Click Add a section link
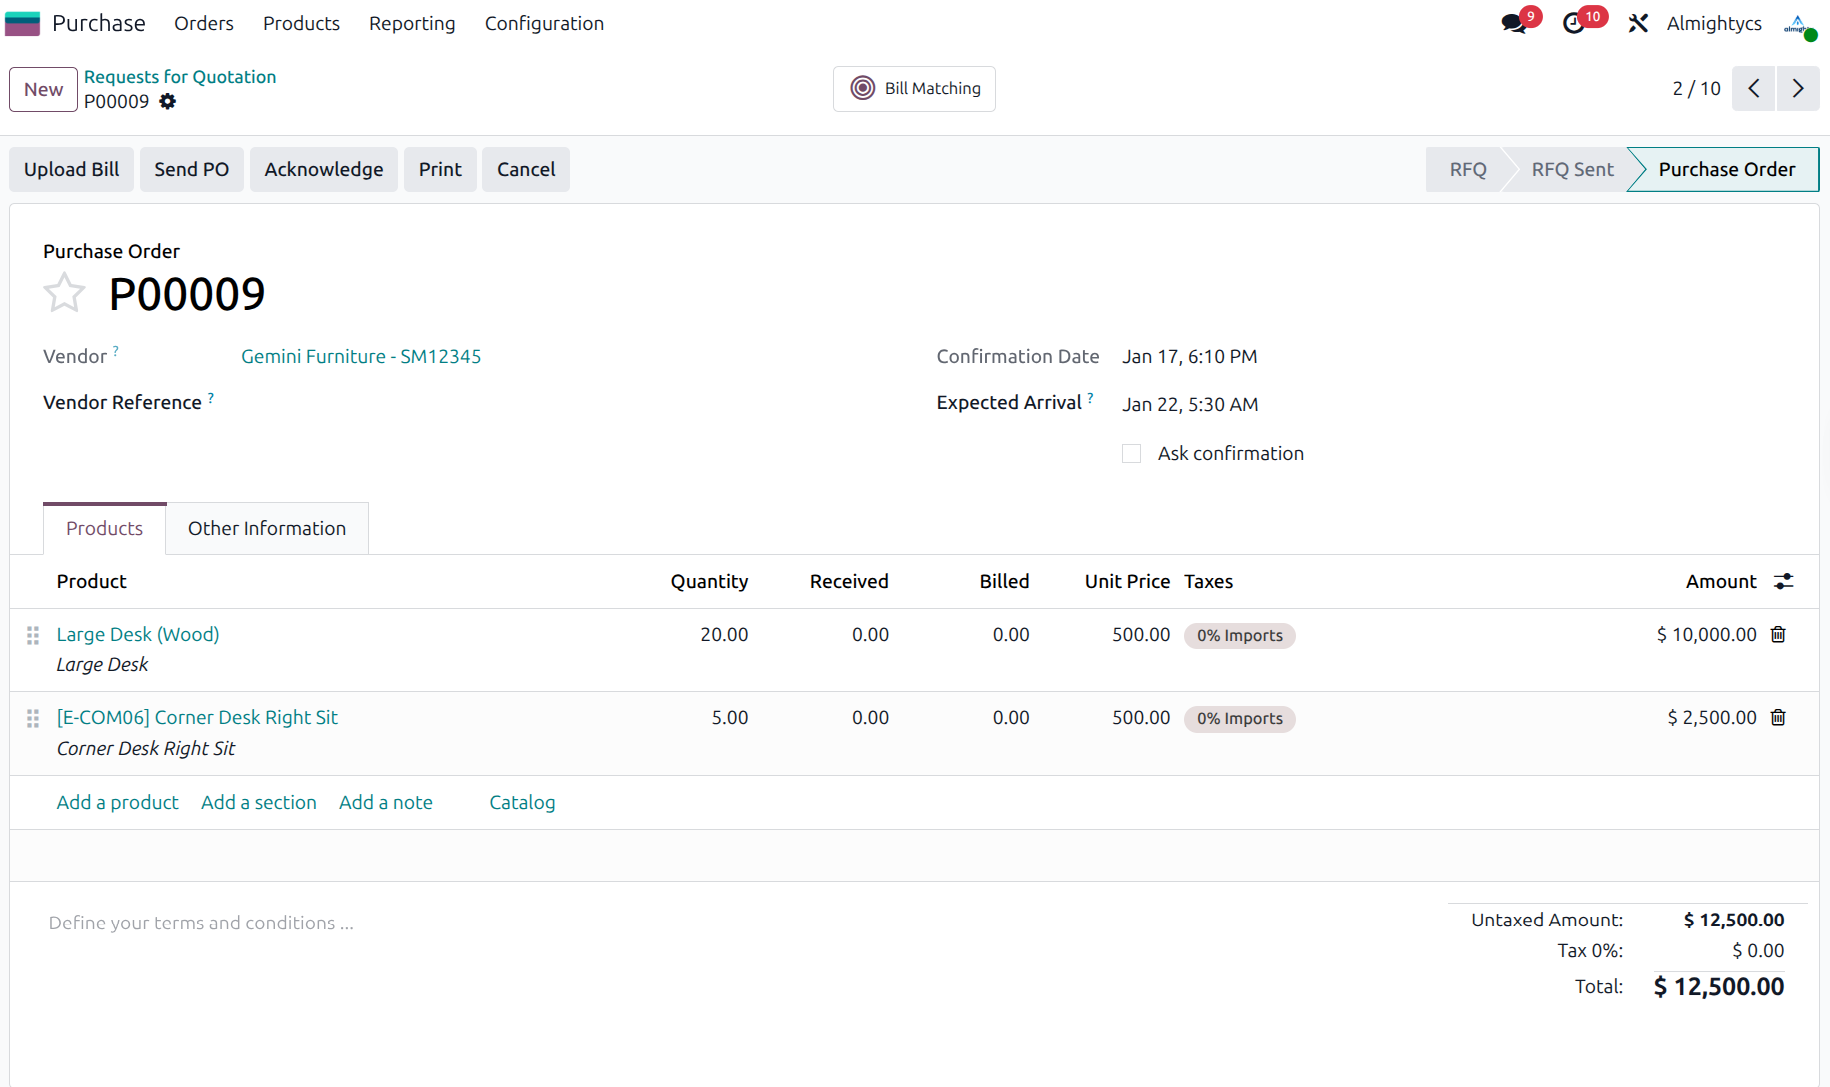 (x=258, y=802)
